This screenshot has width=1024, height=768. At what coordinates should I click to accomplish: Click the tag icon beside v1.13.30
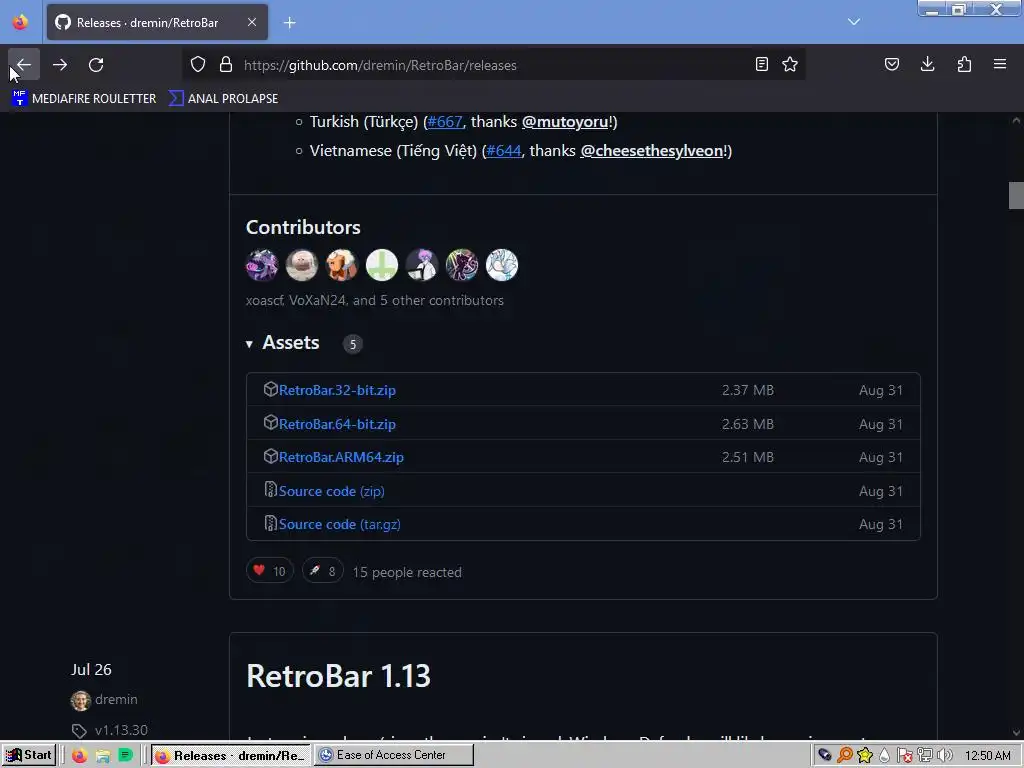pyautogui.click(x=79, y=731)
